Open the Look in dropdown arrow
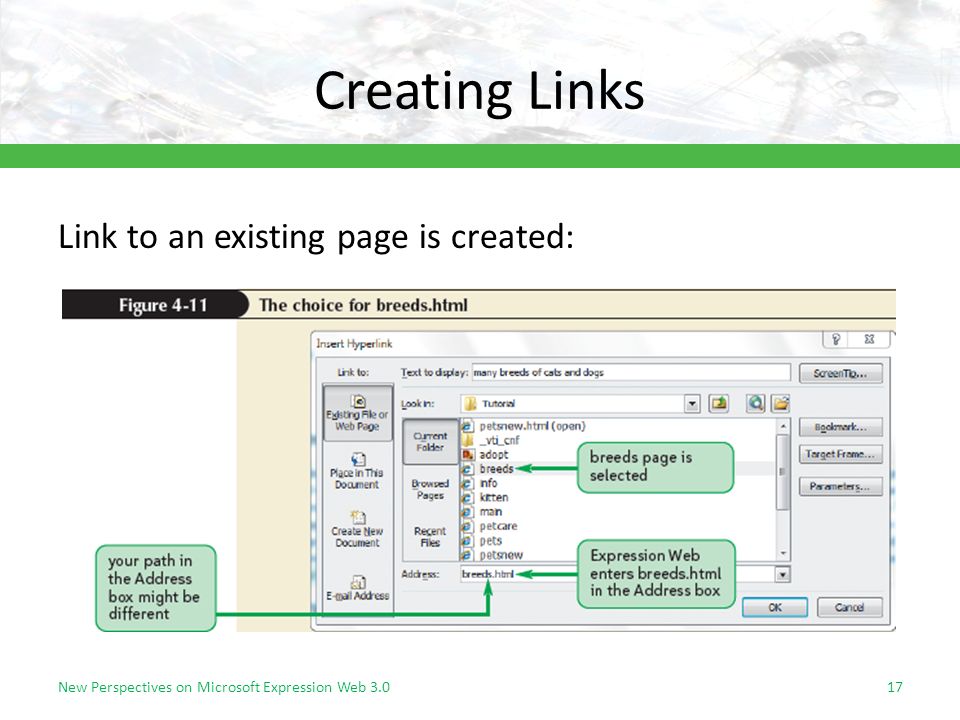The image size is (960, 720). [692, 404]
